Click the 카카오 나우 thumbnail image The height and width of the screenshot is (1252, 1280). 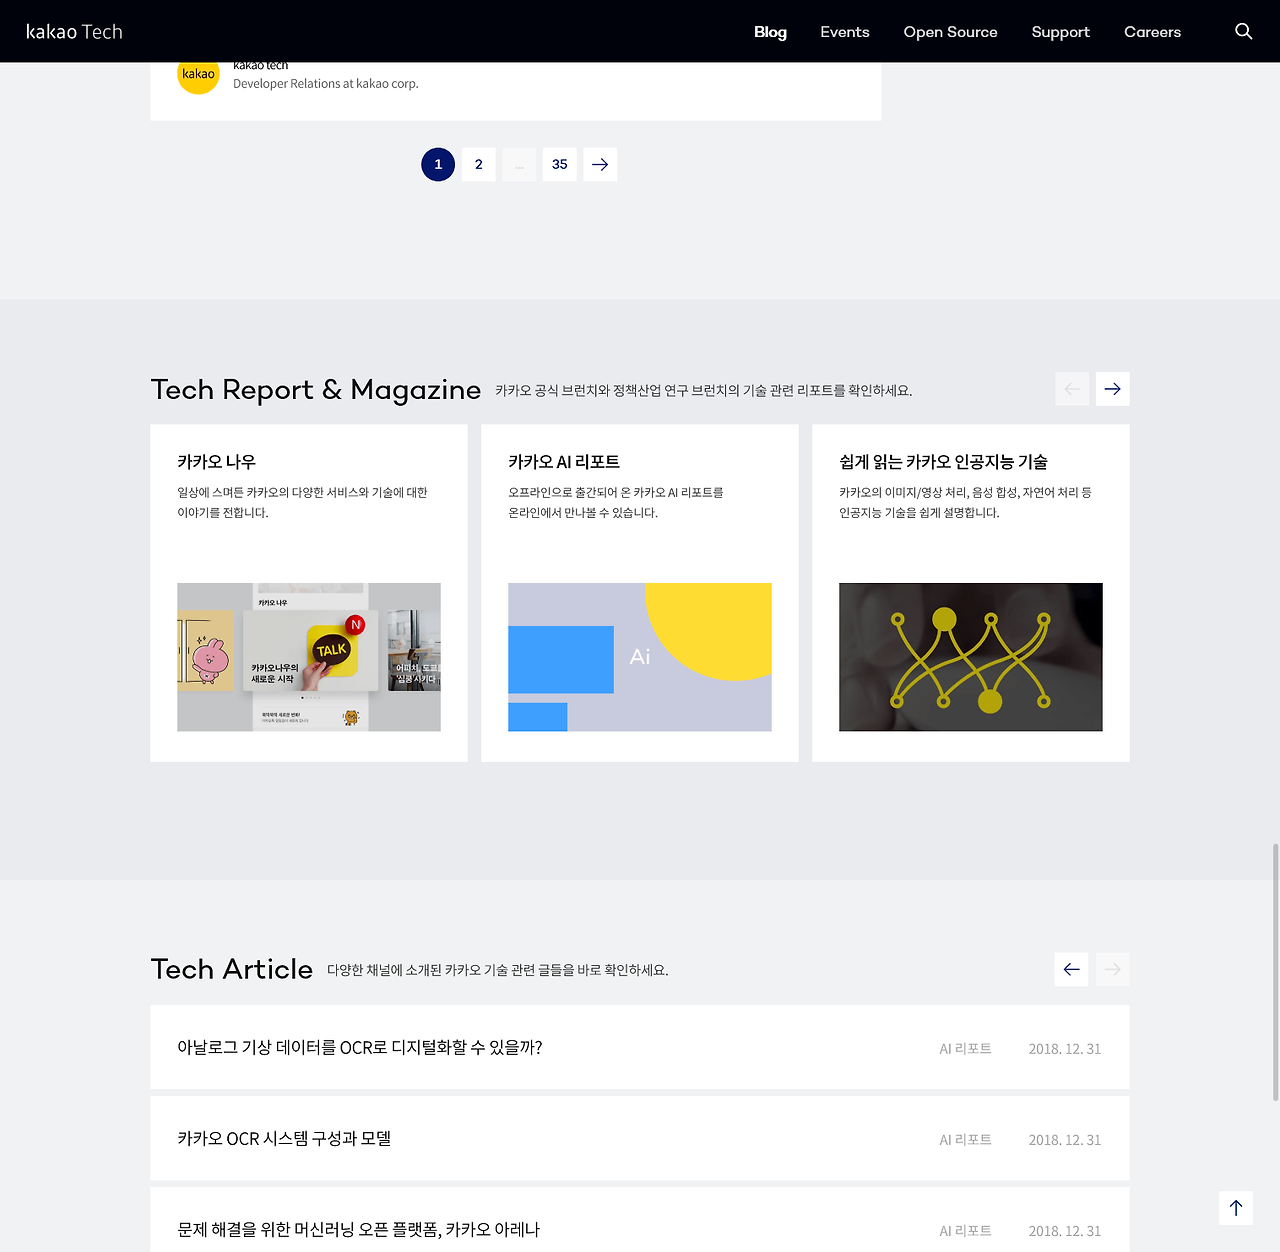click(309, 657)
